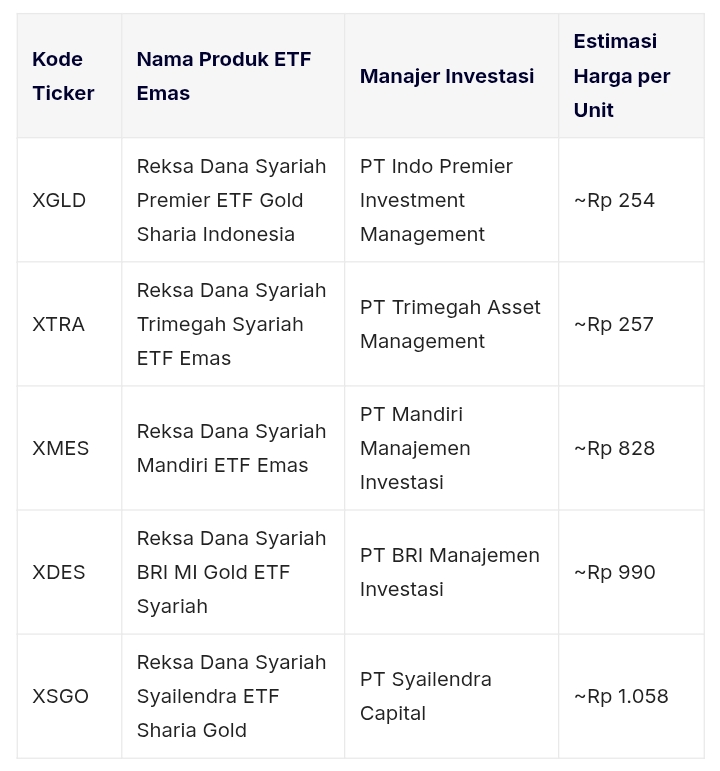Click BRI MI Gold ETF Syariah name
Image resolution: width=720 pixels, height=771 pixels.
coord(231,572)
